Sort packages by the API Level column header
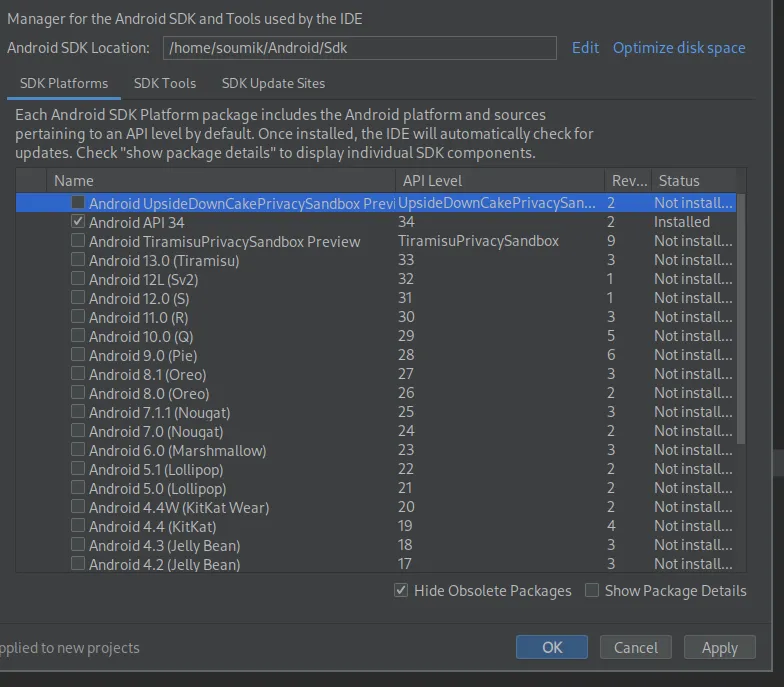 coord(500,181)
